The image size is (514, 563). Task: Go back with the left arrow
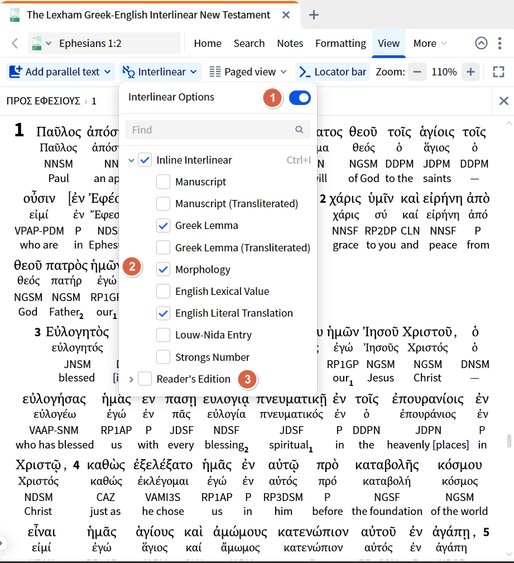pos(15,43)
